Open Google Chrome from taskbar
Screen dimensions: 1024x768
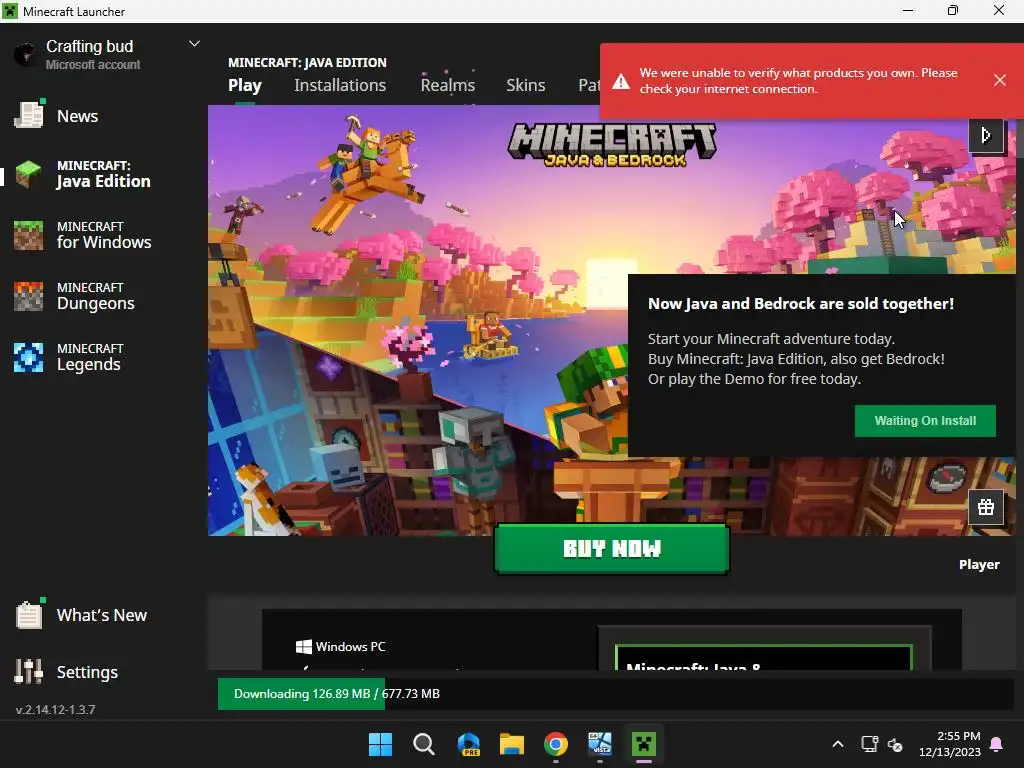(x=556, y=744)
